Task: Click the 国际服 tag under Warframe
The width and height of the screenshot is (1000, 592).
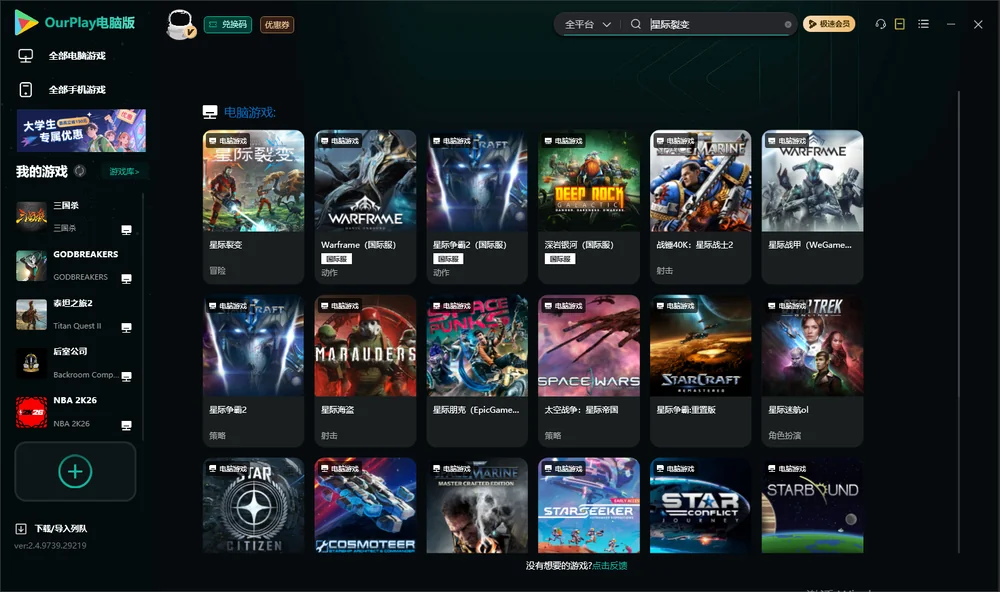Action: [x=336, y=259]
